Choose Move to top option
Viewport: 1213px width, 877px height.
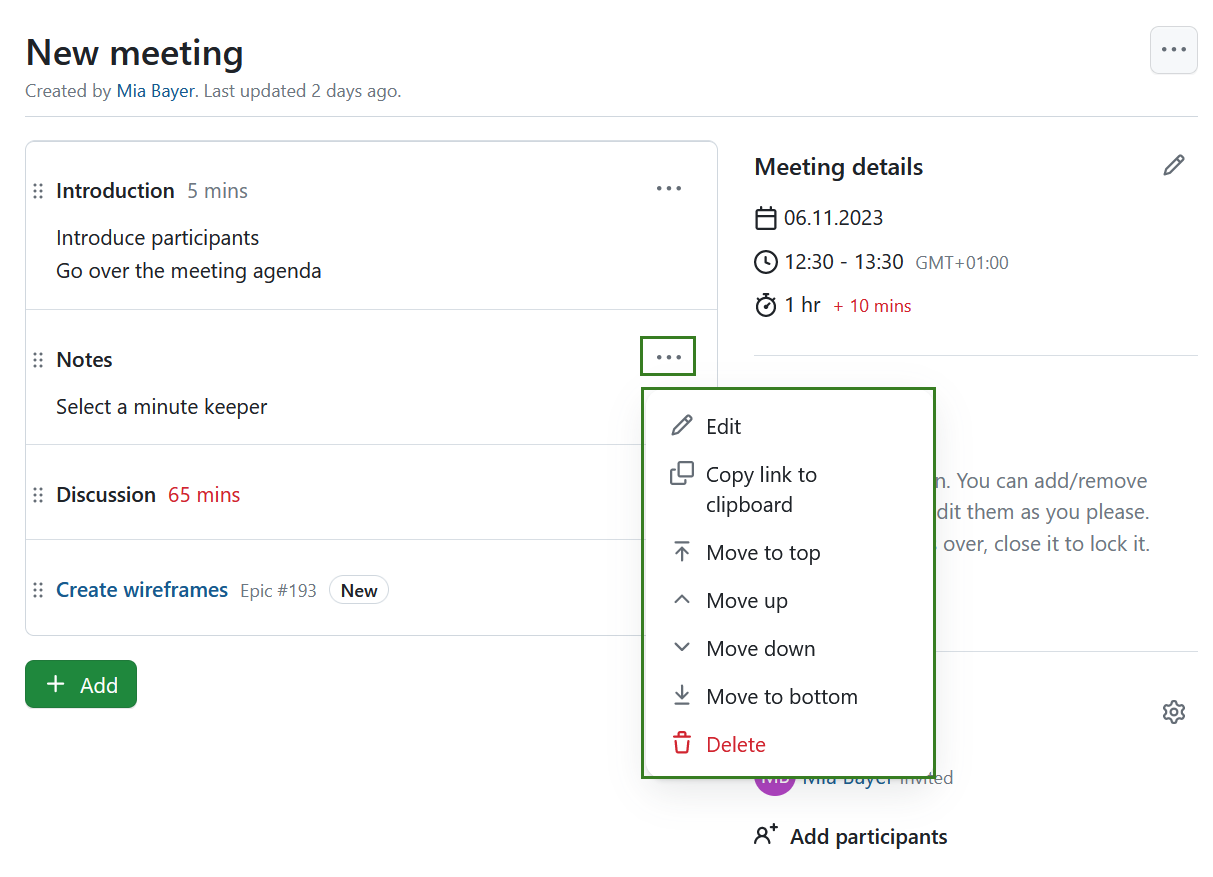762,553
